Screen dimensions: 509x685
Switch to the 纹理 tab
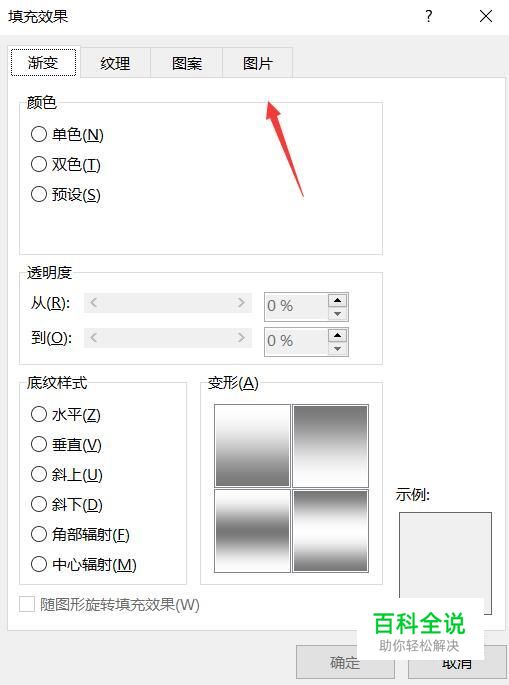point(115,63)
